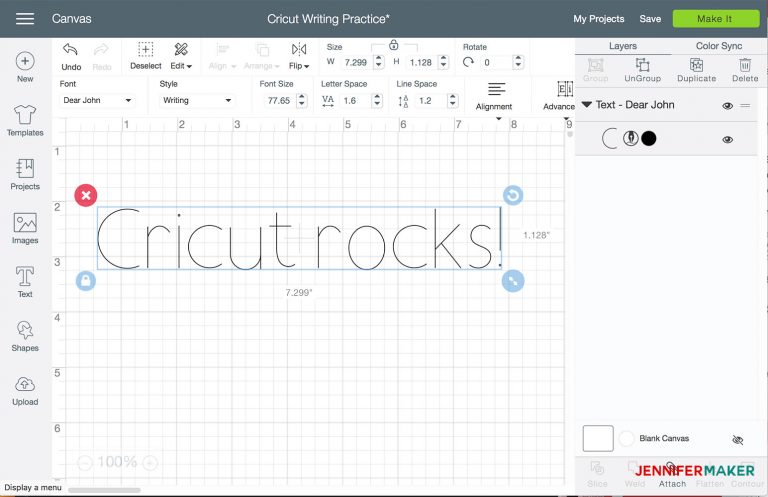The width and height of the screenshot is (768, 497).
Task: Attach the selected layers
Action: 672,474
